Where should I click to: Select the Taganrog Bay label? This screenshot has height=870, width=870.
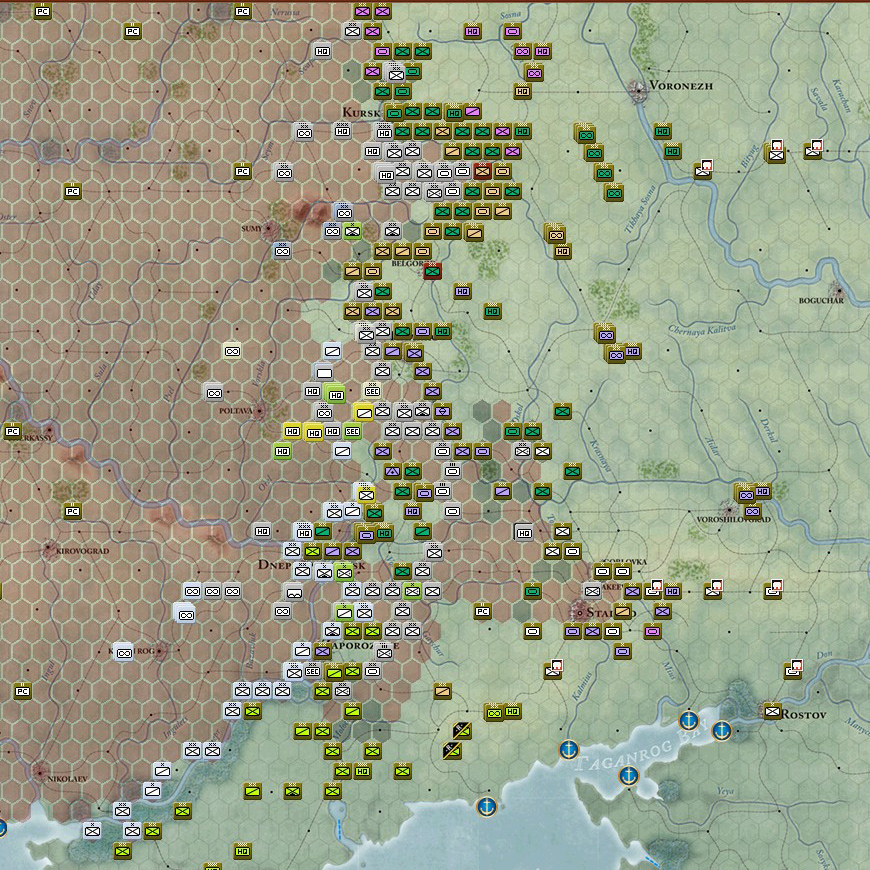643,745
